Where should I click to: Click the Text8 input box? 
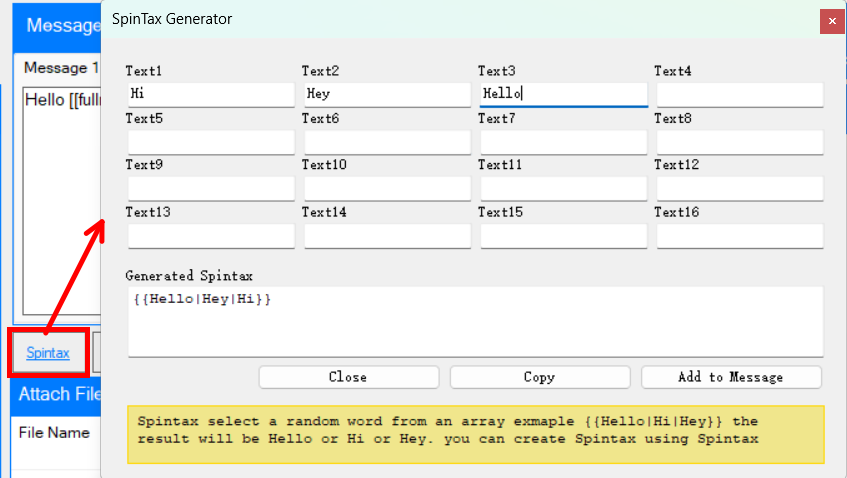click(739, 142)
